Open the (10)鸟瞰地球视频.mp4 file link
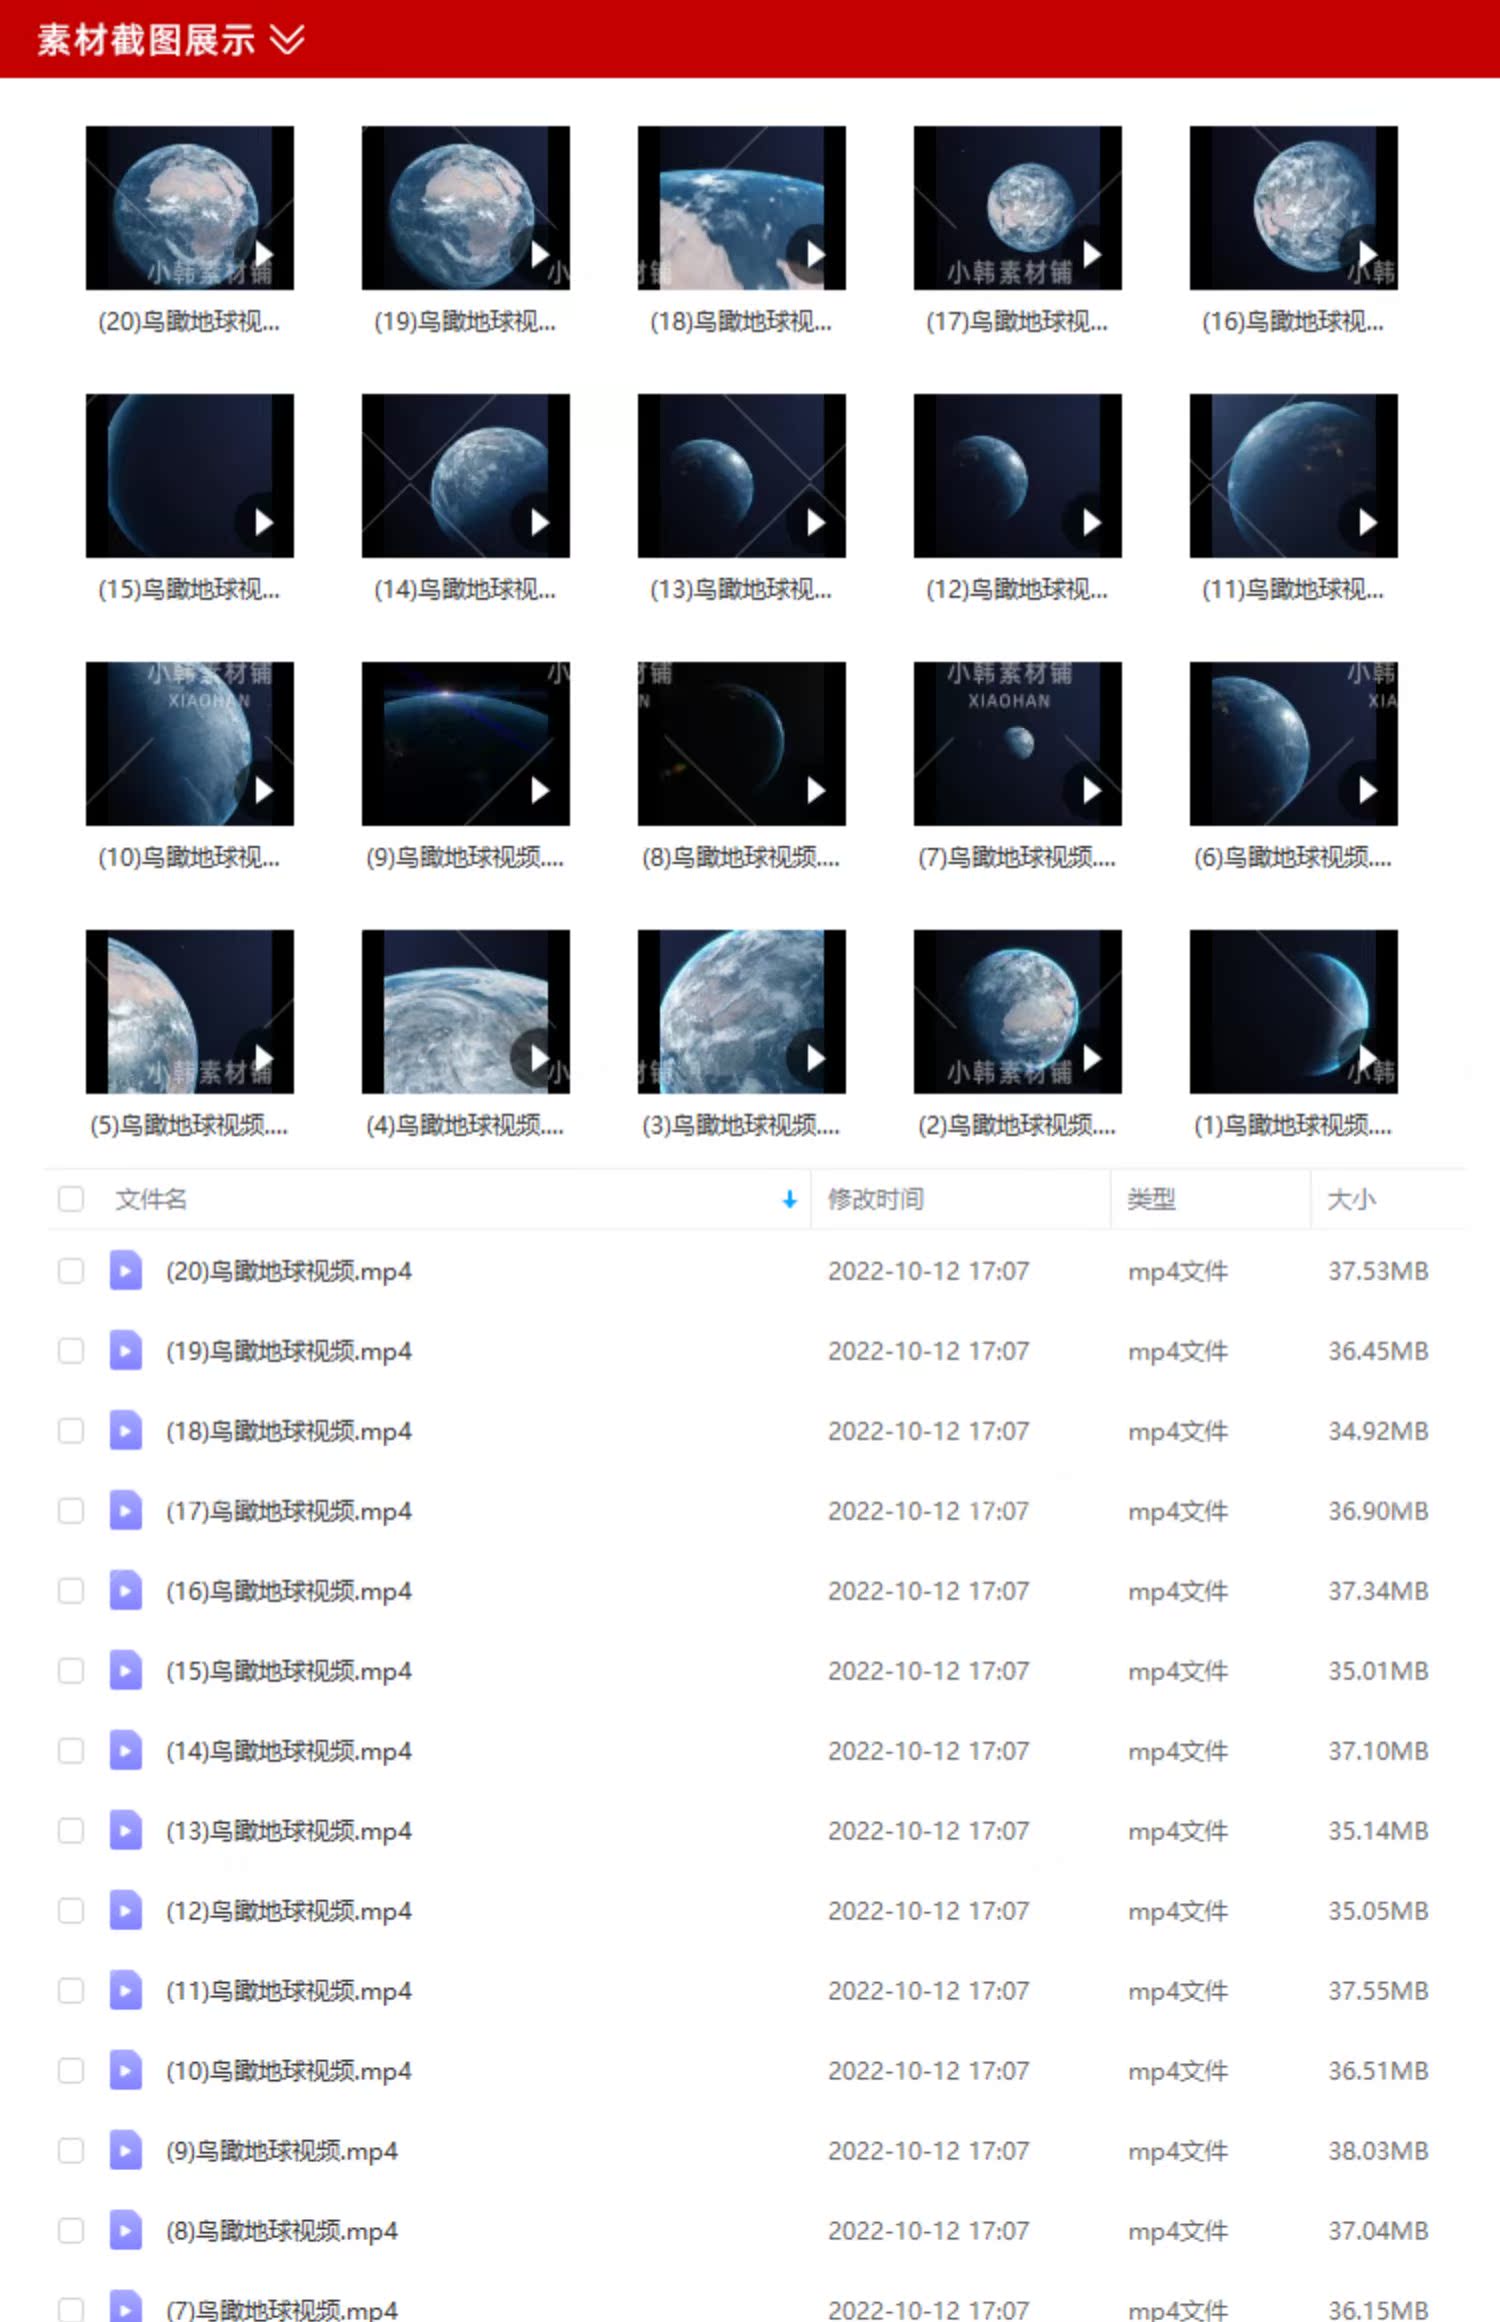The image size is (1500, 2322). coord(288,2071)
